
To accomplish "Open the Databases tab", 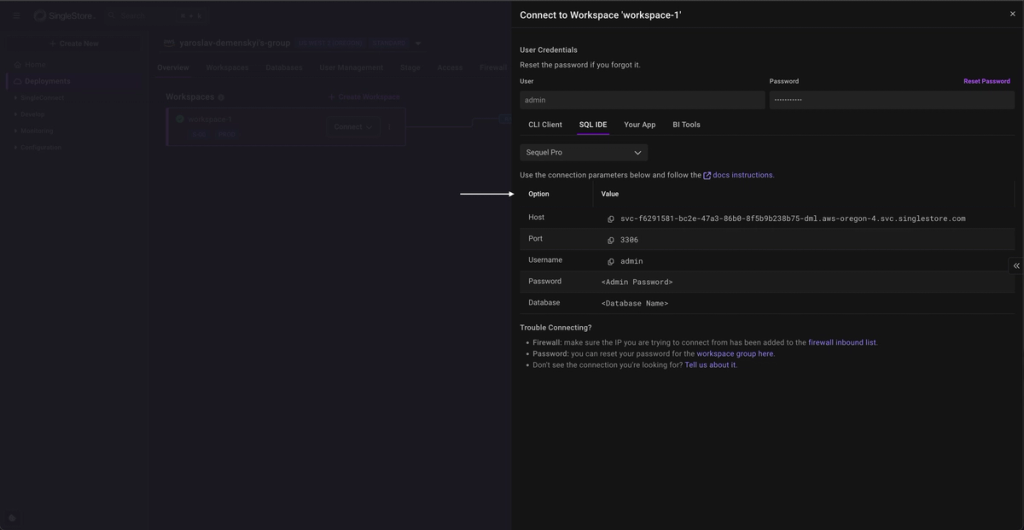I will point(283,67).
